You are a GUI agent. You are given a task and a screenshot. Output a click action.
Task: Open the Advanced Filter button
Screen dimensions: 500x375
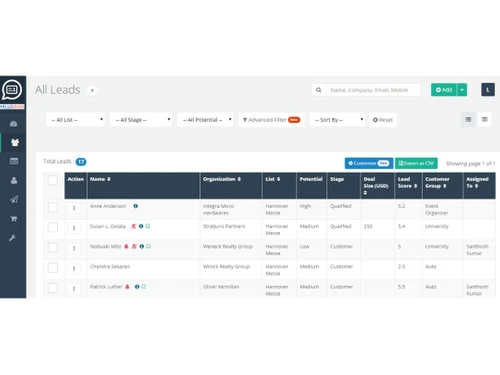271,120
